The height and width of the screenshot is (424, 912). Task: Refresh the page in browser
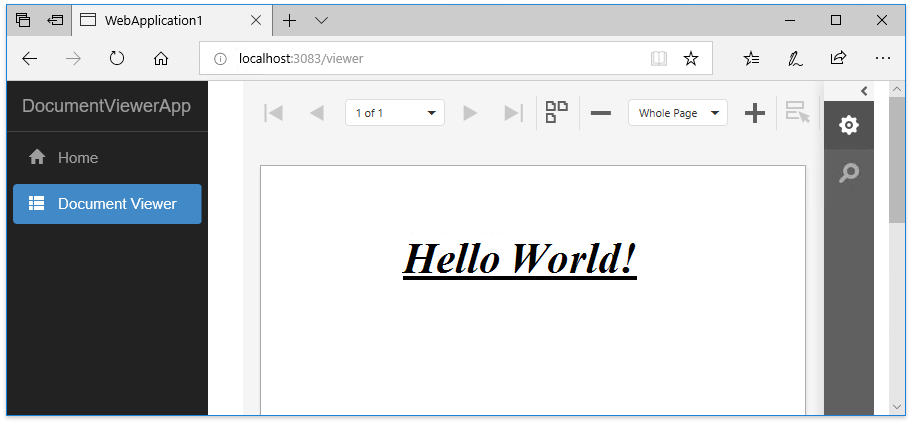pos(117,59)
